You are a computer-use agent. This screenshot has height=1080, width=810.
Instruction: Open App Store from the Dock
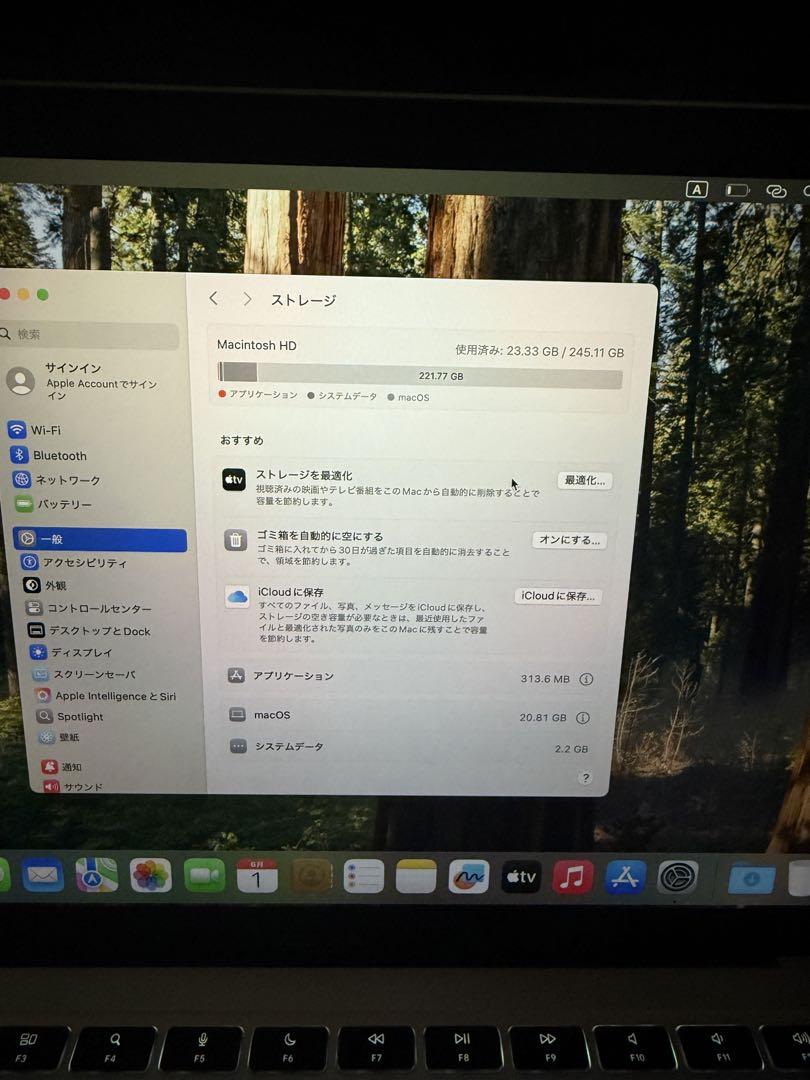click(625, 878)
